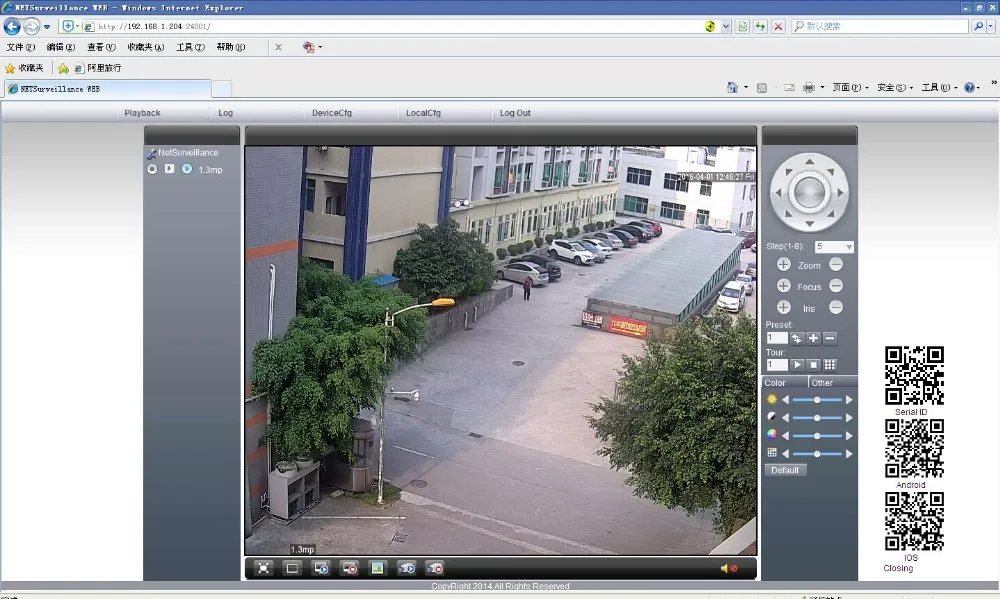Start the camera Tour playback
1000x599 pixels.
(x=798, y=364)
